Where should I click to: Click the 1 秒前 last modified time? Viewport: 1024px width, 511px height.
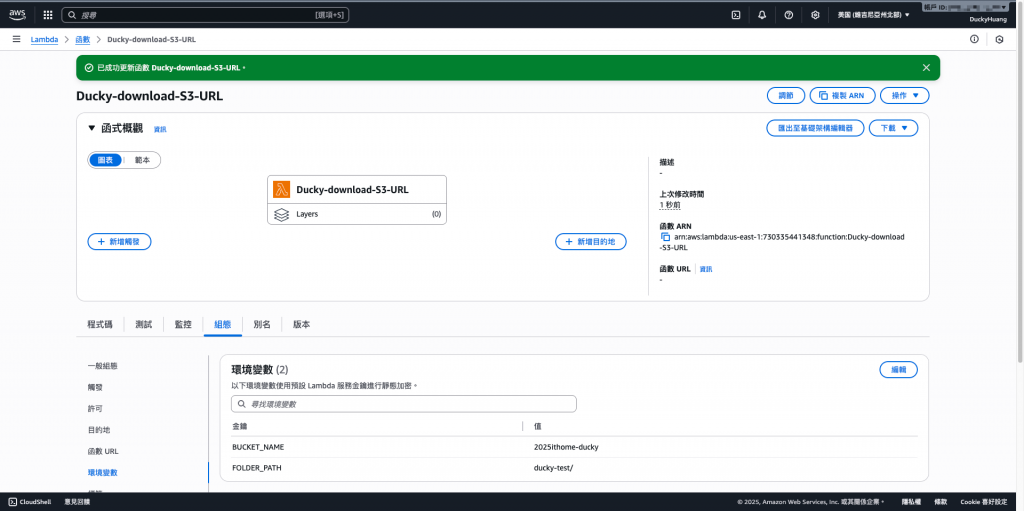[x=671, y=205]
